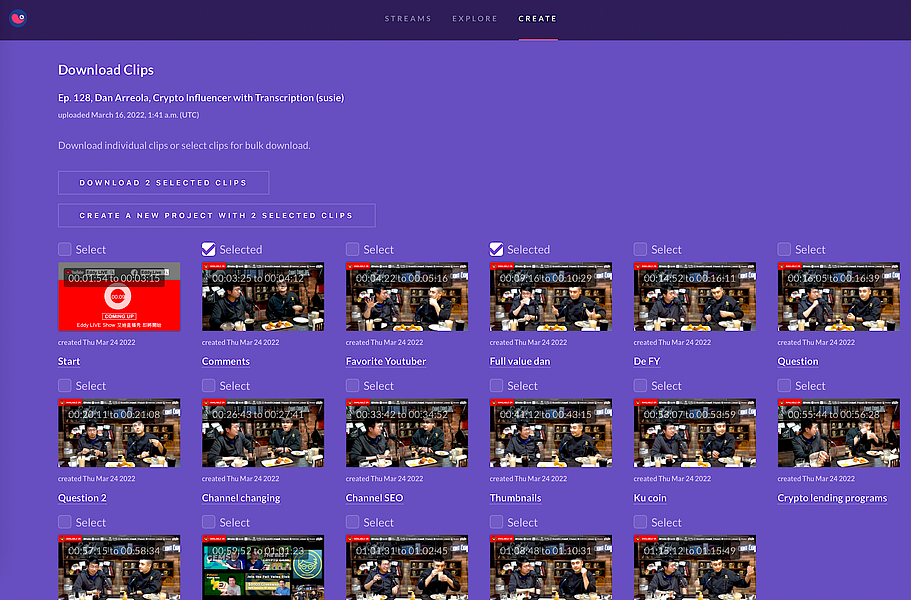Image resolution: width=911 pixels, height=600 pixels.
Task: Select checkbox above the 01:08:48 clip
Action: [x=496, y=522]
